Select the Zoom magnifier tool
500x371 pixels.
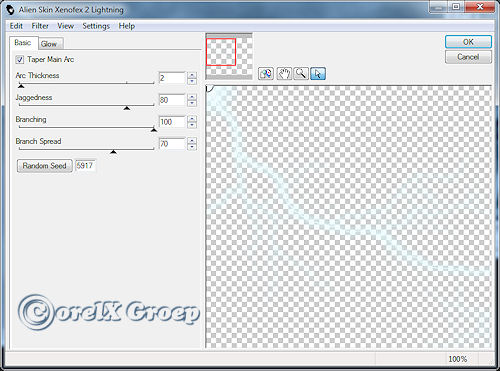coord(301,73)
